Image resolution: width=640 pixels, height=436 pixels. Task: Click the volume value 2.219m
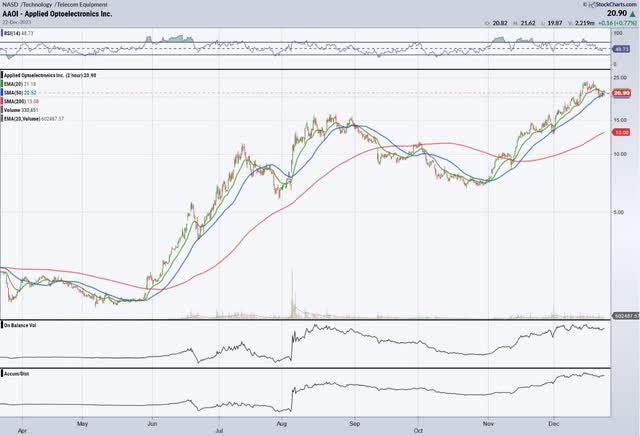click(x=584, y=23)
